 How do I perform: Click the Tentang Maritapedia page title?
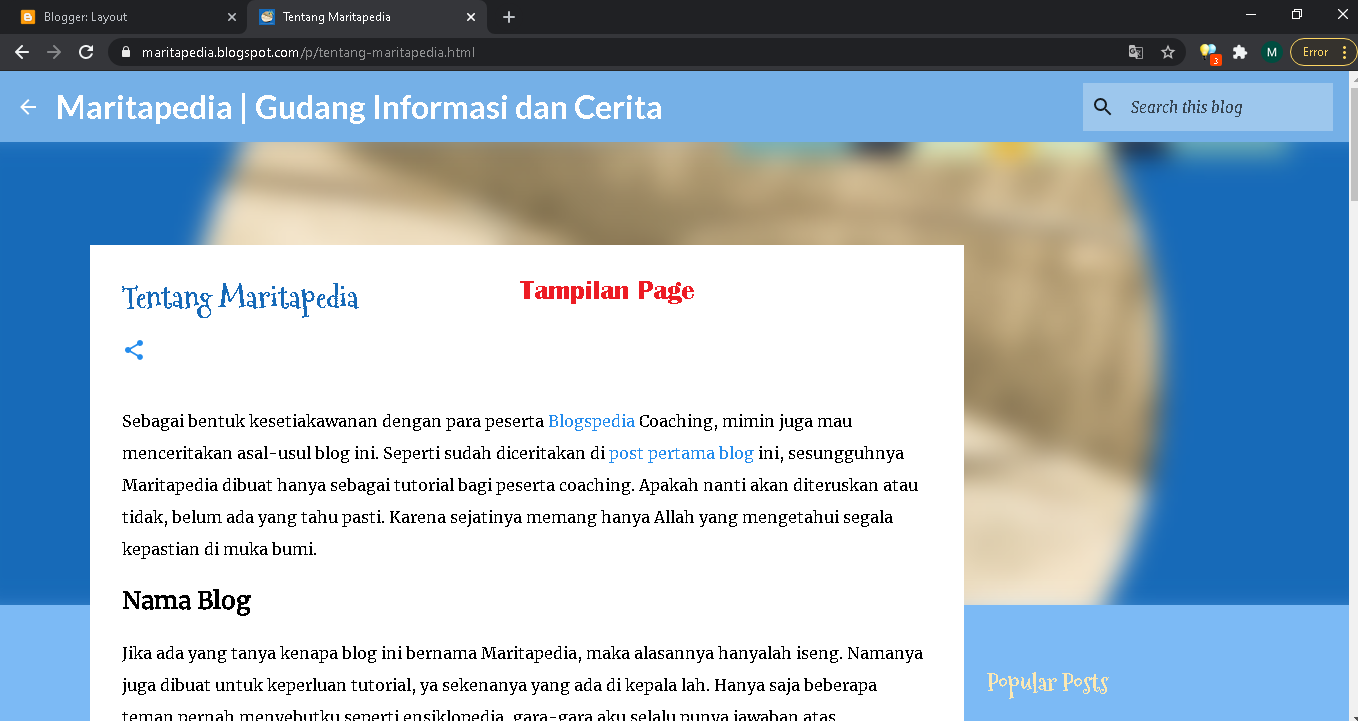coord(240,297)
